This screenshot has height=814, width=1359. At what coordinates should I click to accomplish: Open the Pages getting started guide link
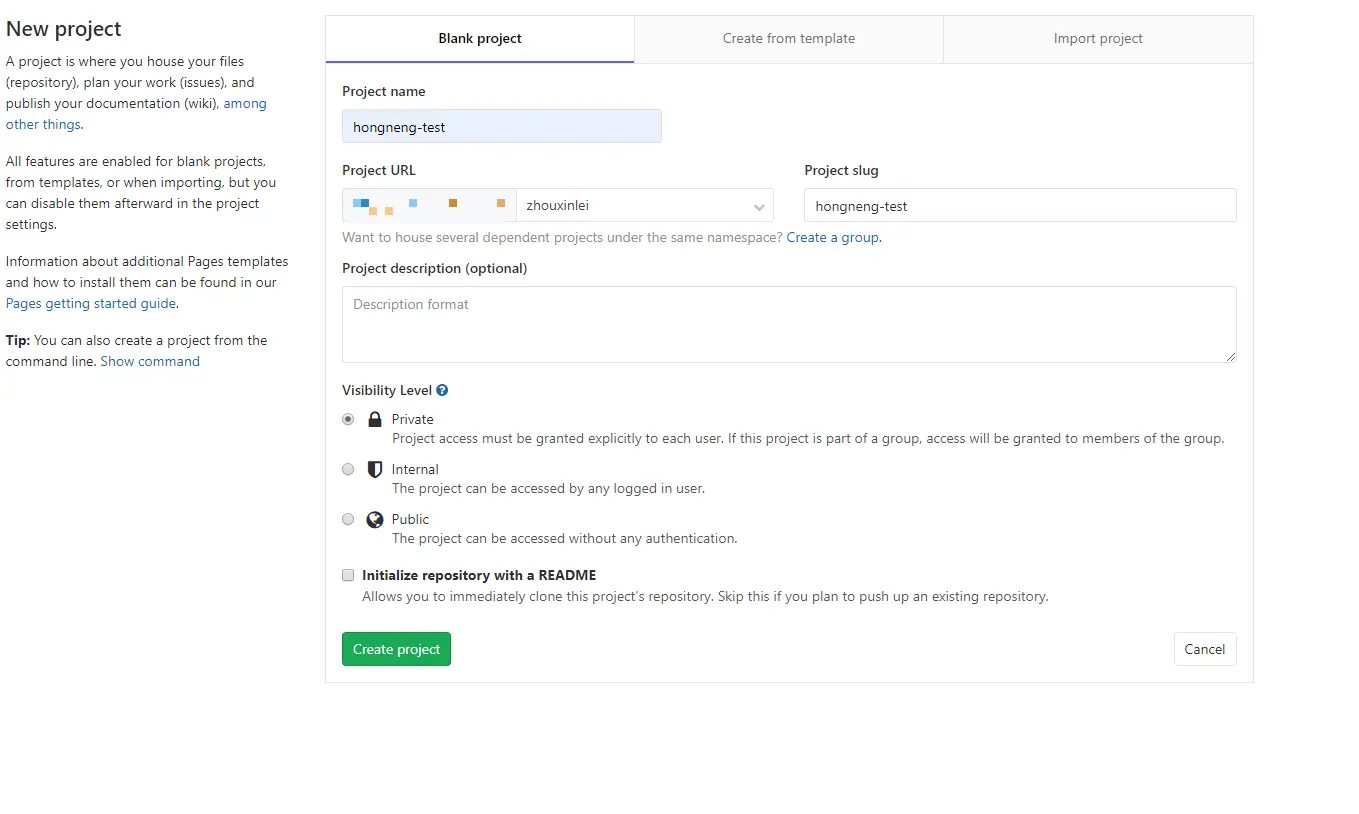coord(91,303)
